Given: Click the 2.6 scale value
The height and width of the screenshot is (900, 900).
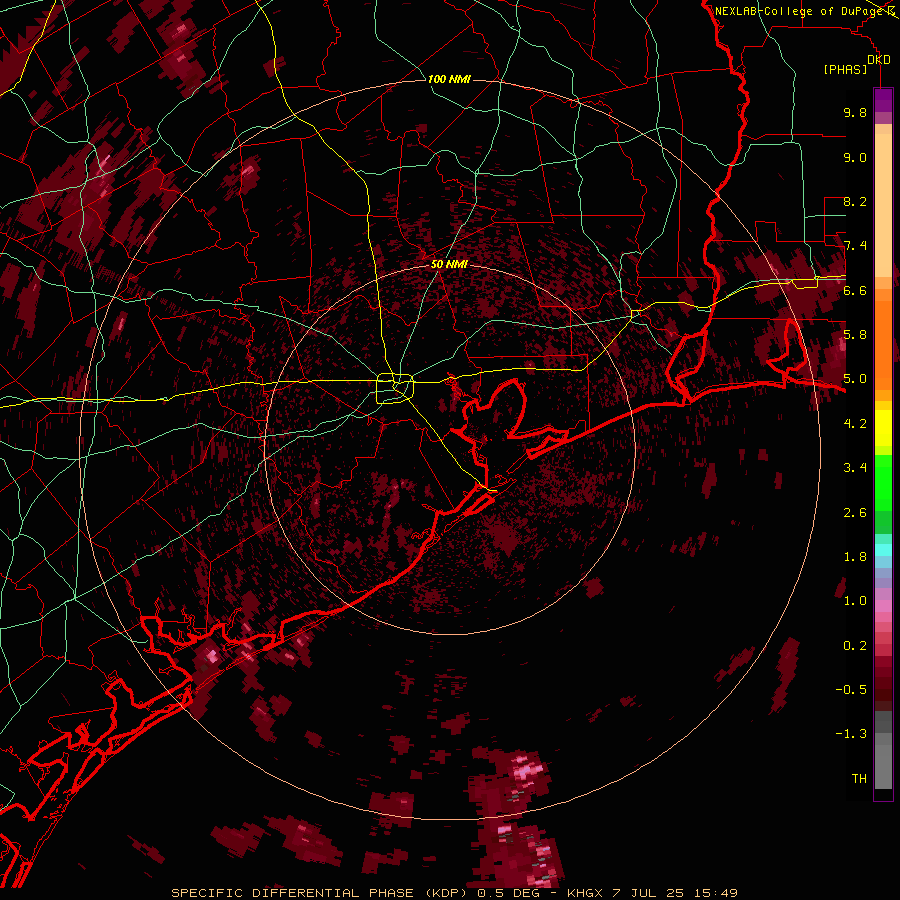Looking at the screenshot, I should [x=855, y=513].
